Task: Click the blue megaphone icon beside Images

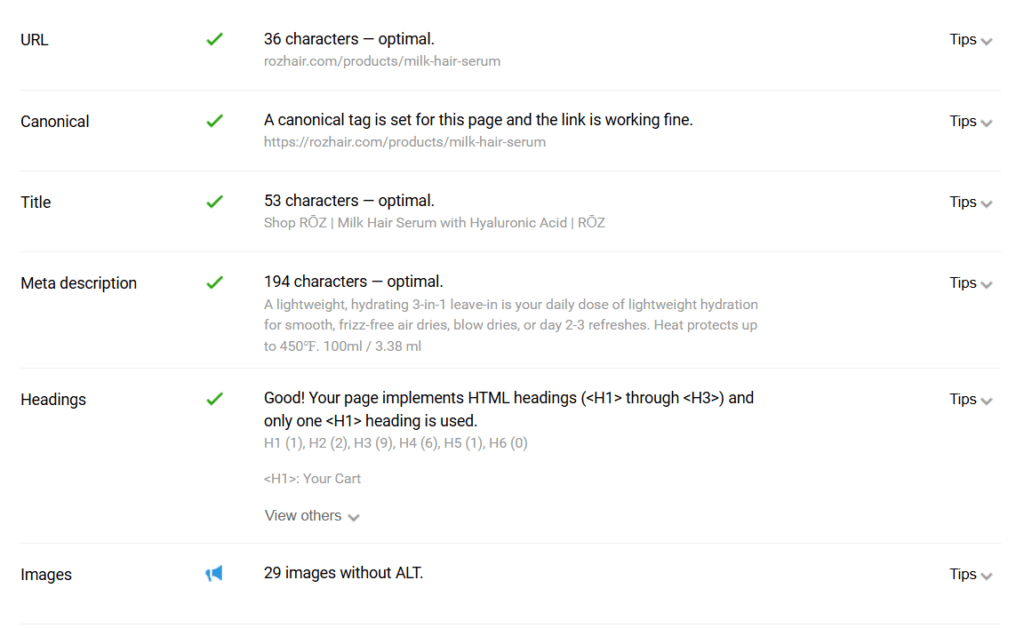Action: click(214, 574)
